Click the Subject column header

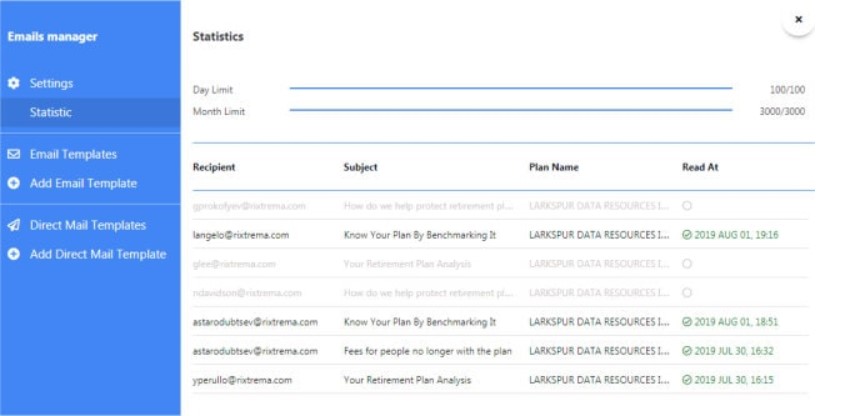pos(360,167)
